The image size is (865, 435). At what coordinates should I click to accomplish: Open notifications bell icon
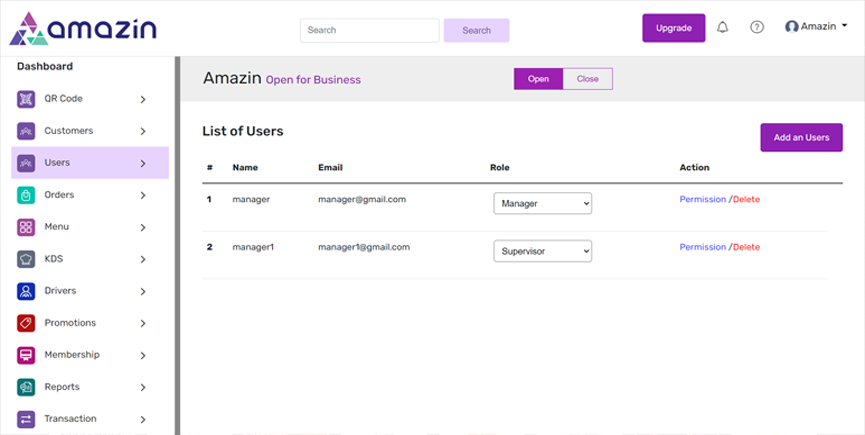click(723, 28)
